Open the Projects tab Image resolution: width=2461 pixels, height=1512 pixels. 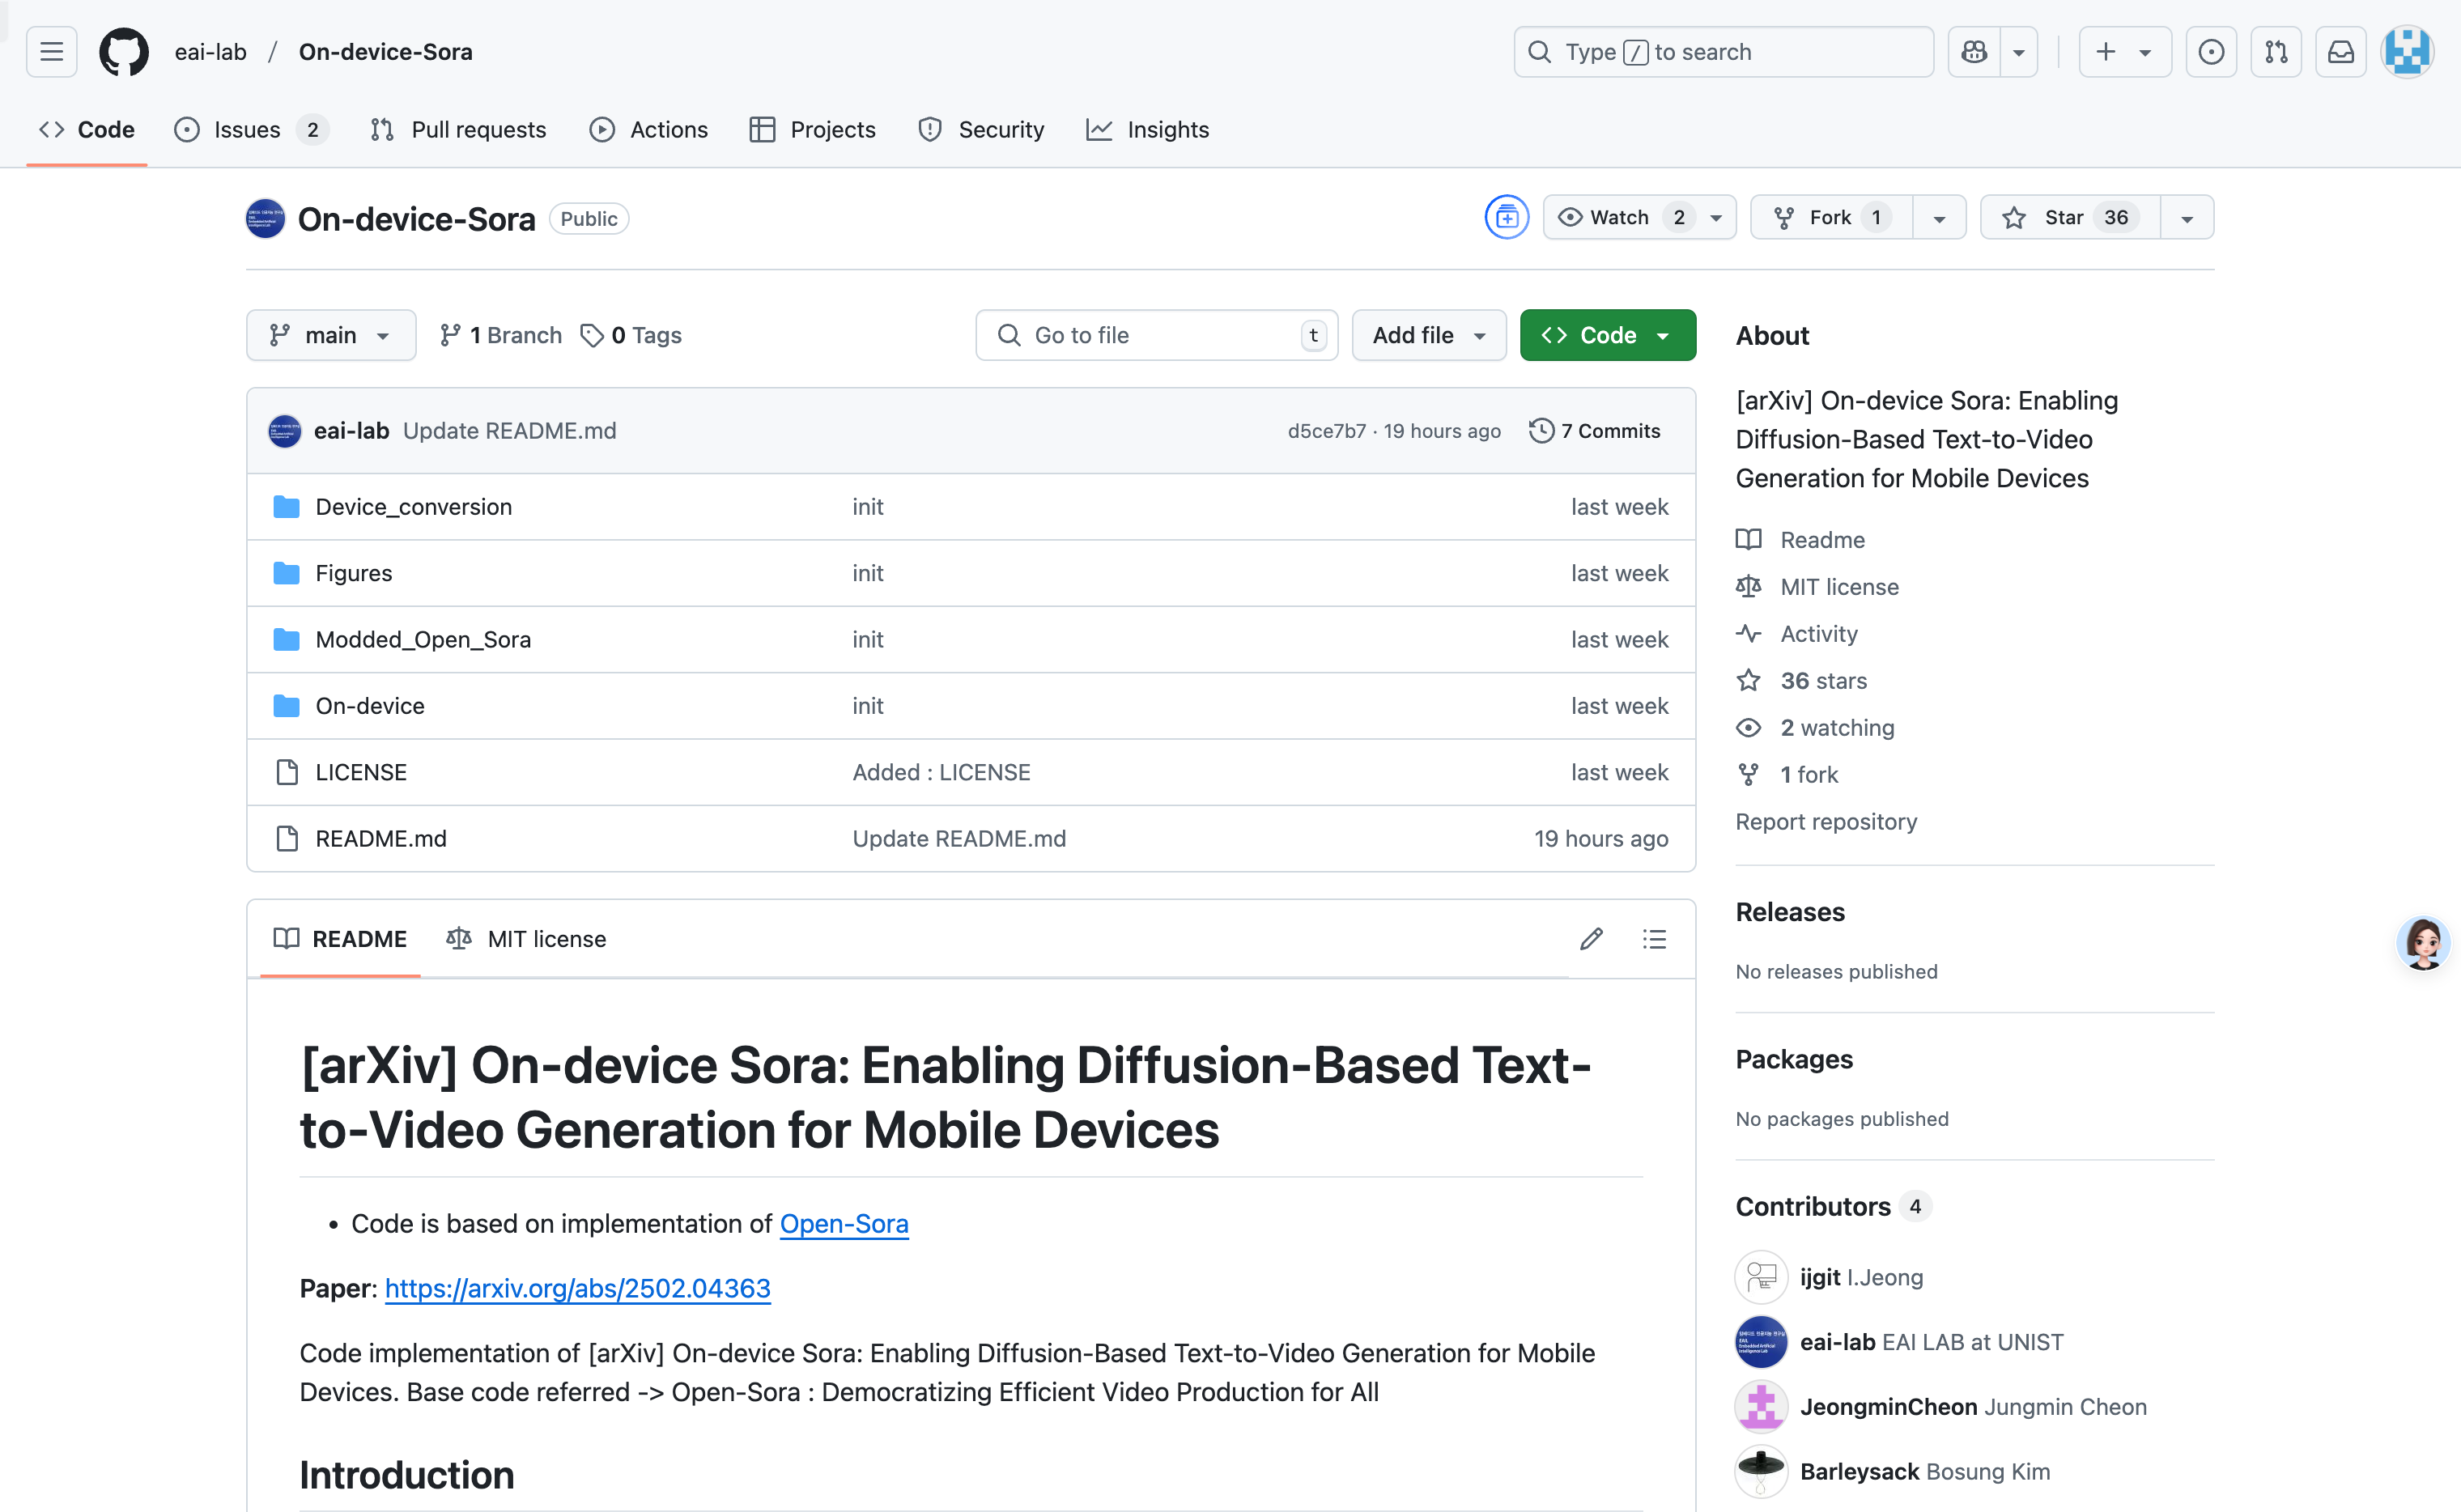812,130
